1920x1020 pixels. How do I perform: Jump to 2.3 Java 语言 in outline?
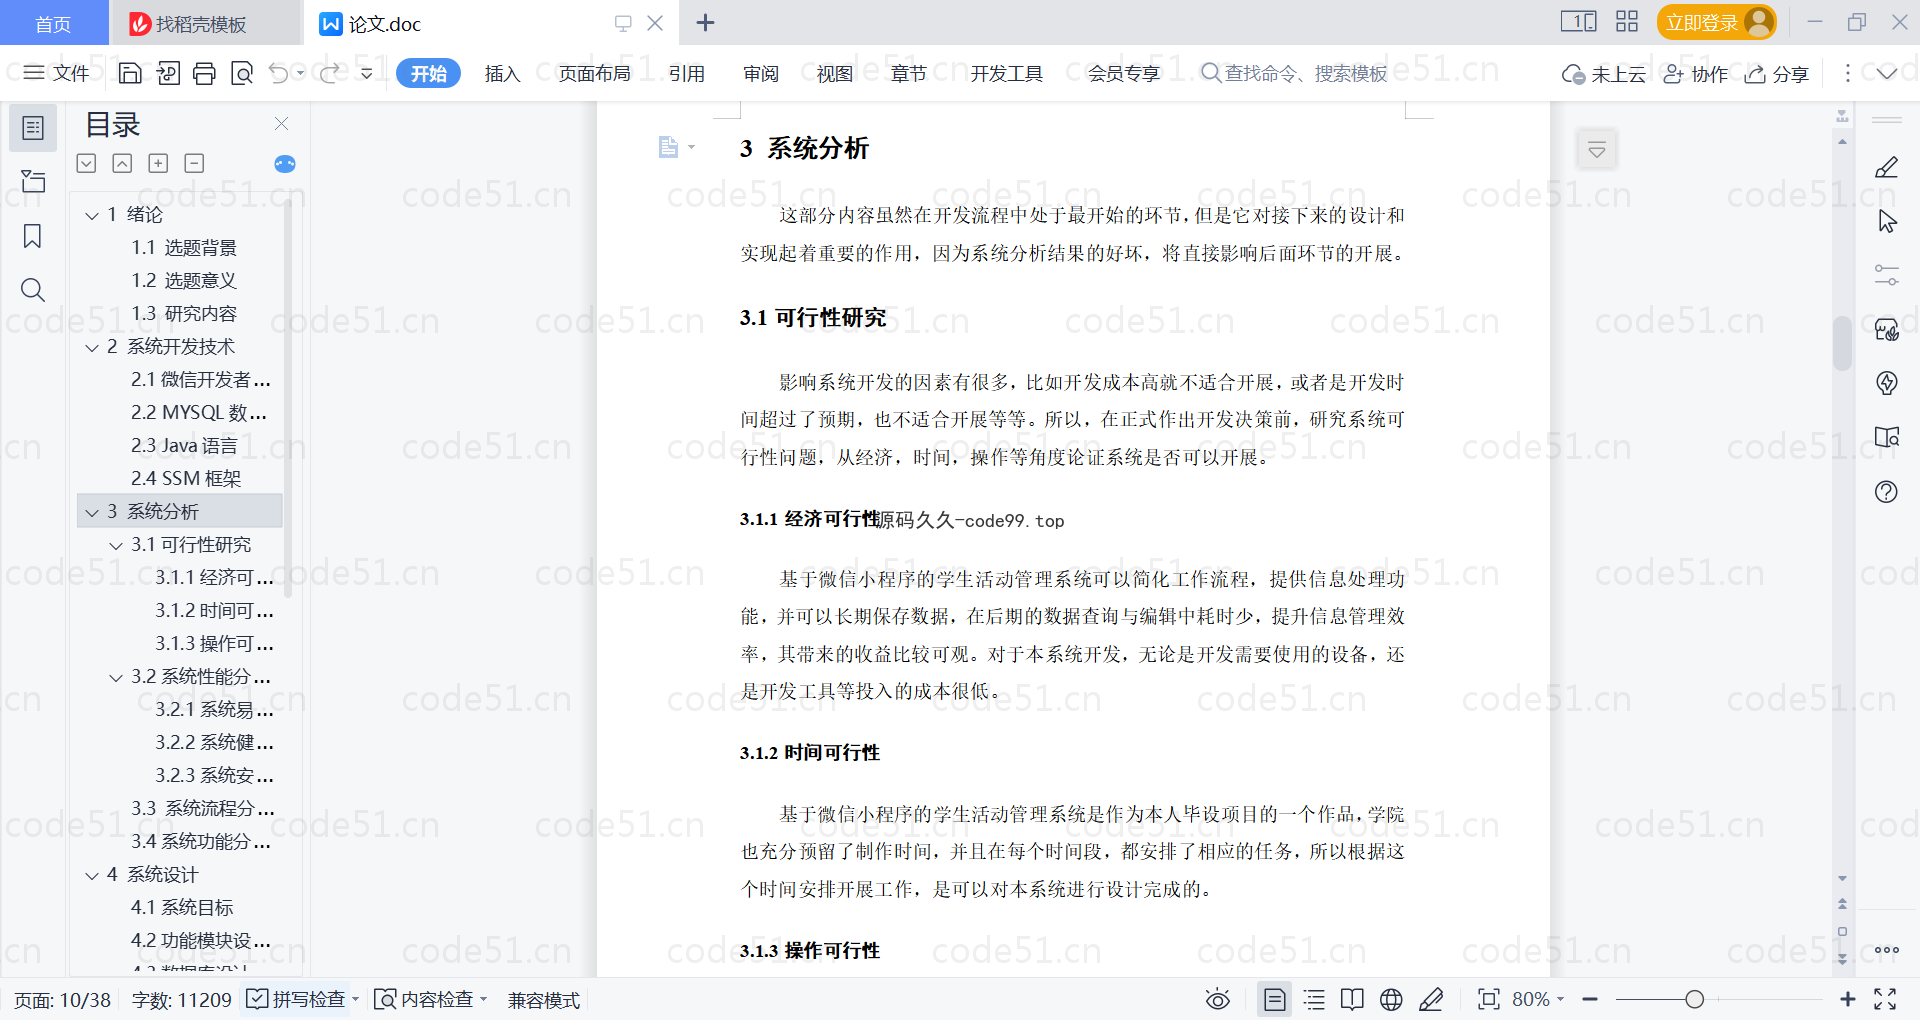pos(184,446)
